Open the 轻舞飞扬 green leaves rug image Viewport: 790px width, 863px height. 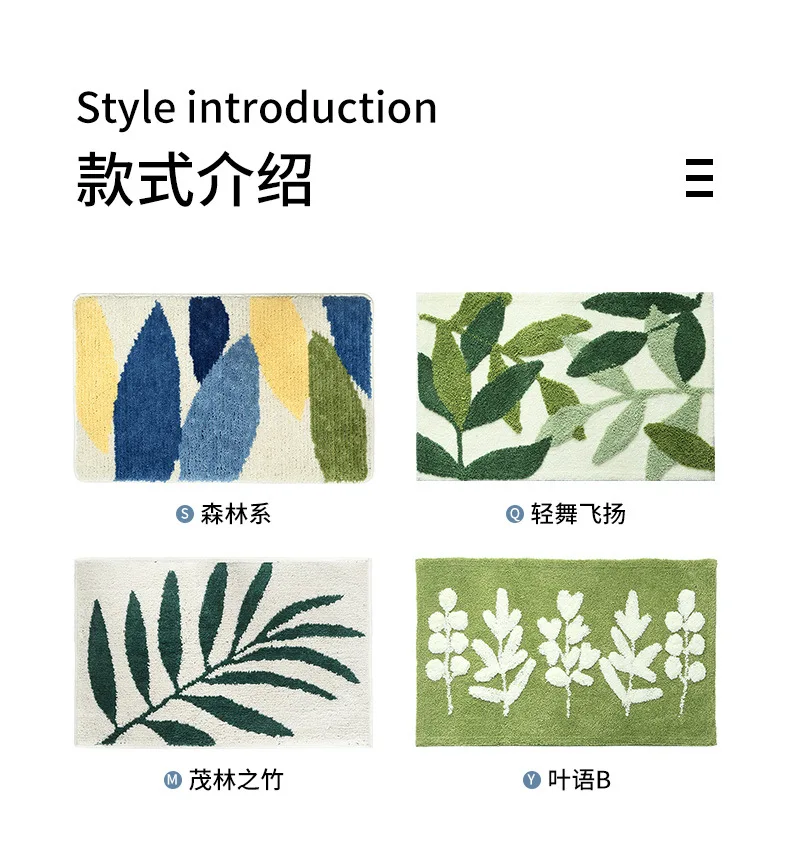click(565, 386)
